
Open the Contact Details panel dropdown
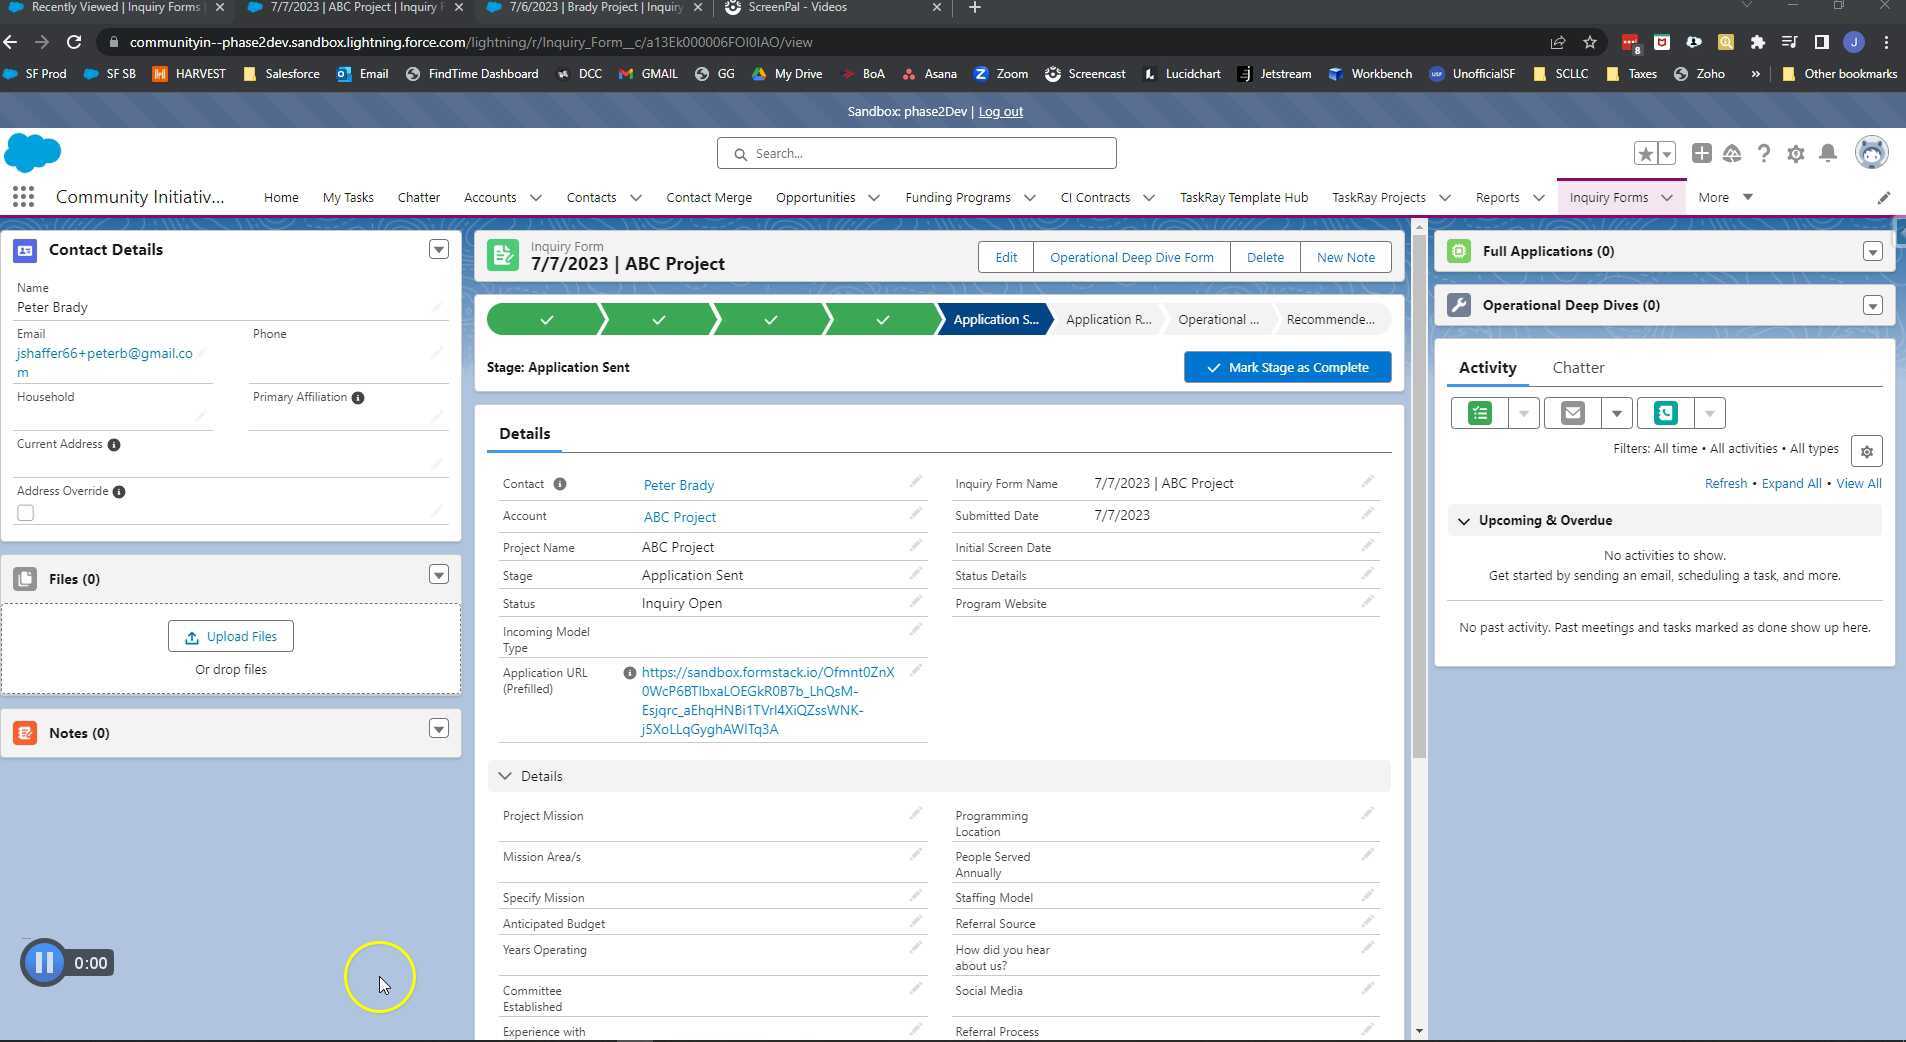coord(438,249)
